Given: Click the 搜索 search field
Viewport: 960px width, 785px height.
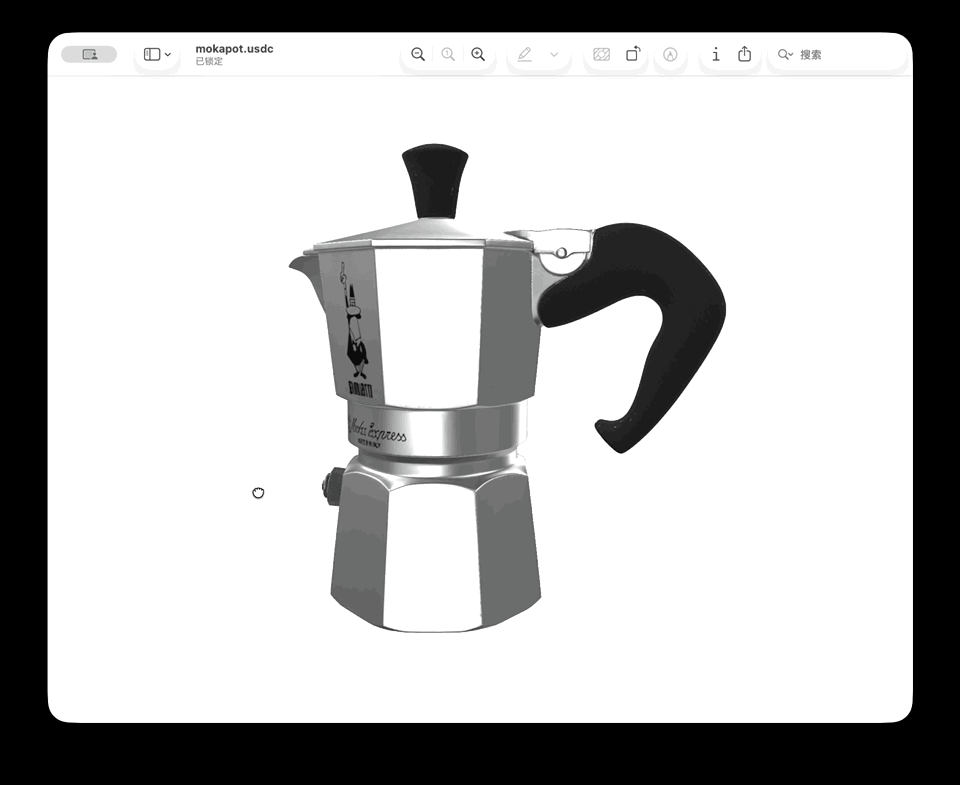Looking at the screenshot, I should (x=836, y=54).
